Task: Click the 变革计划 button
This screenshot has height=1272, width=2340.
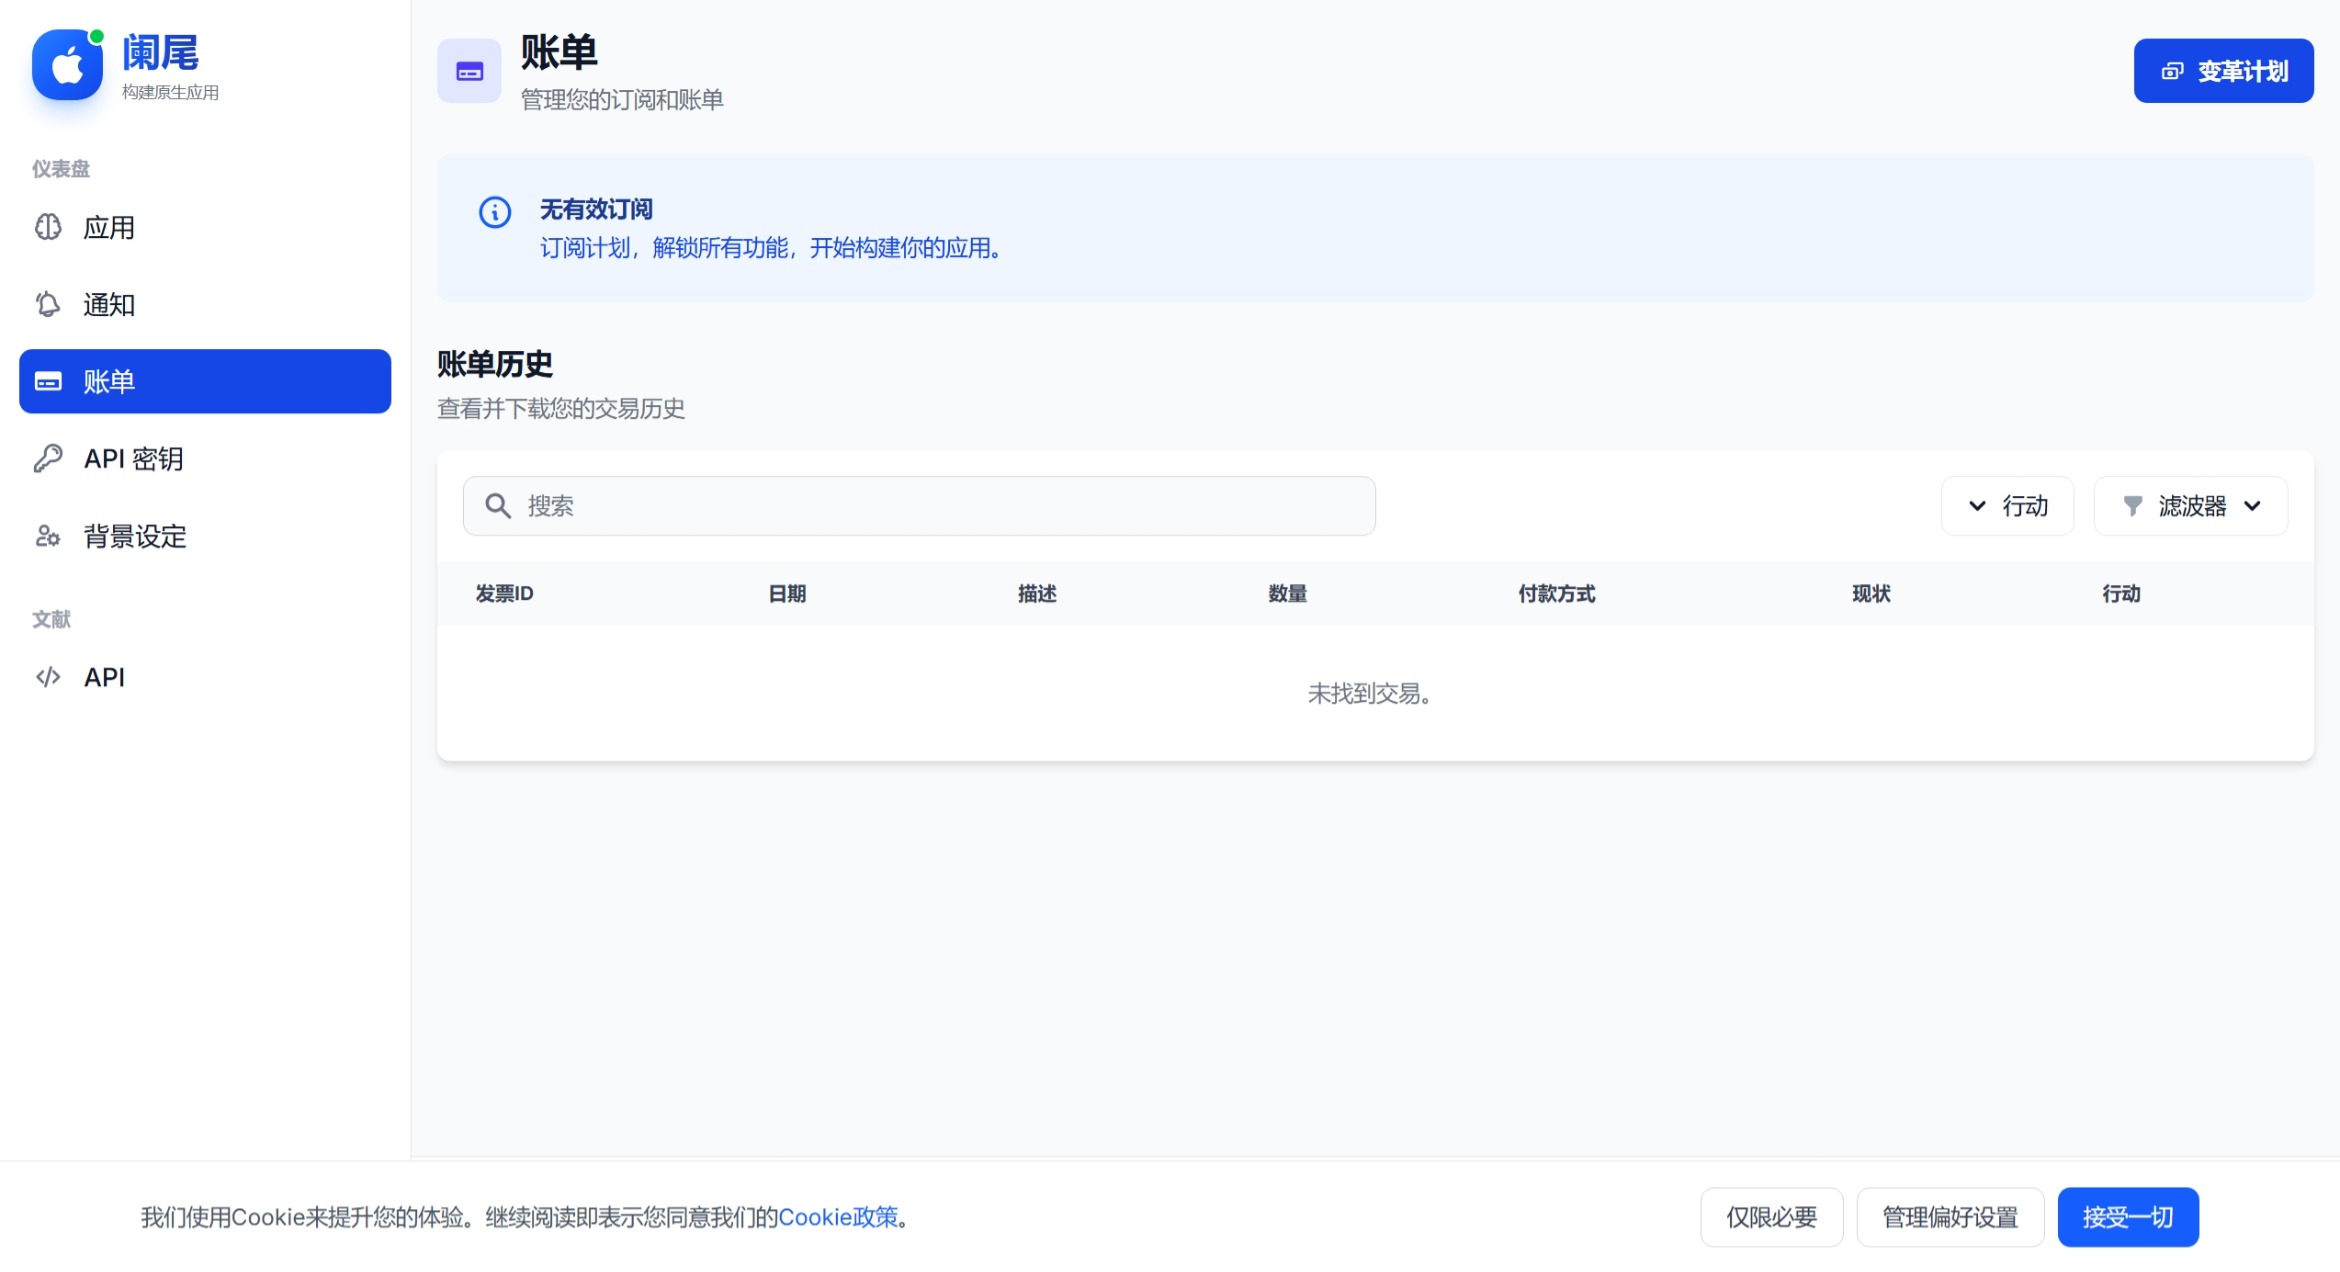Action: click(x=2223, y=70)
